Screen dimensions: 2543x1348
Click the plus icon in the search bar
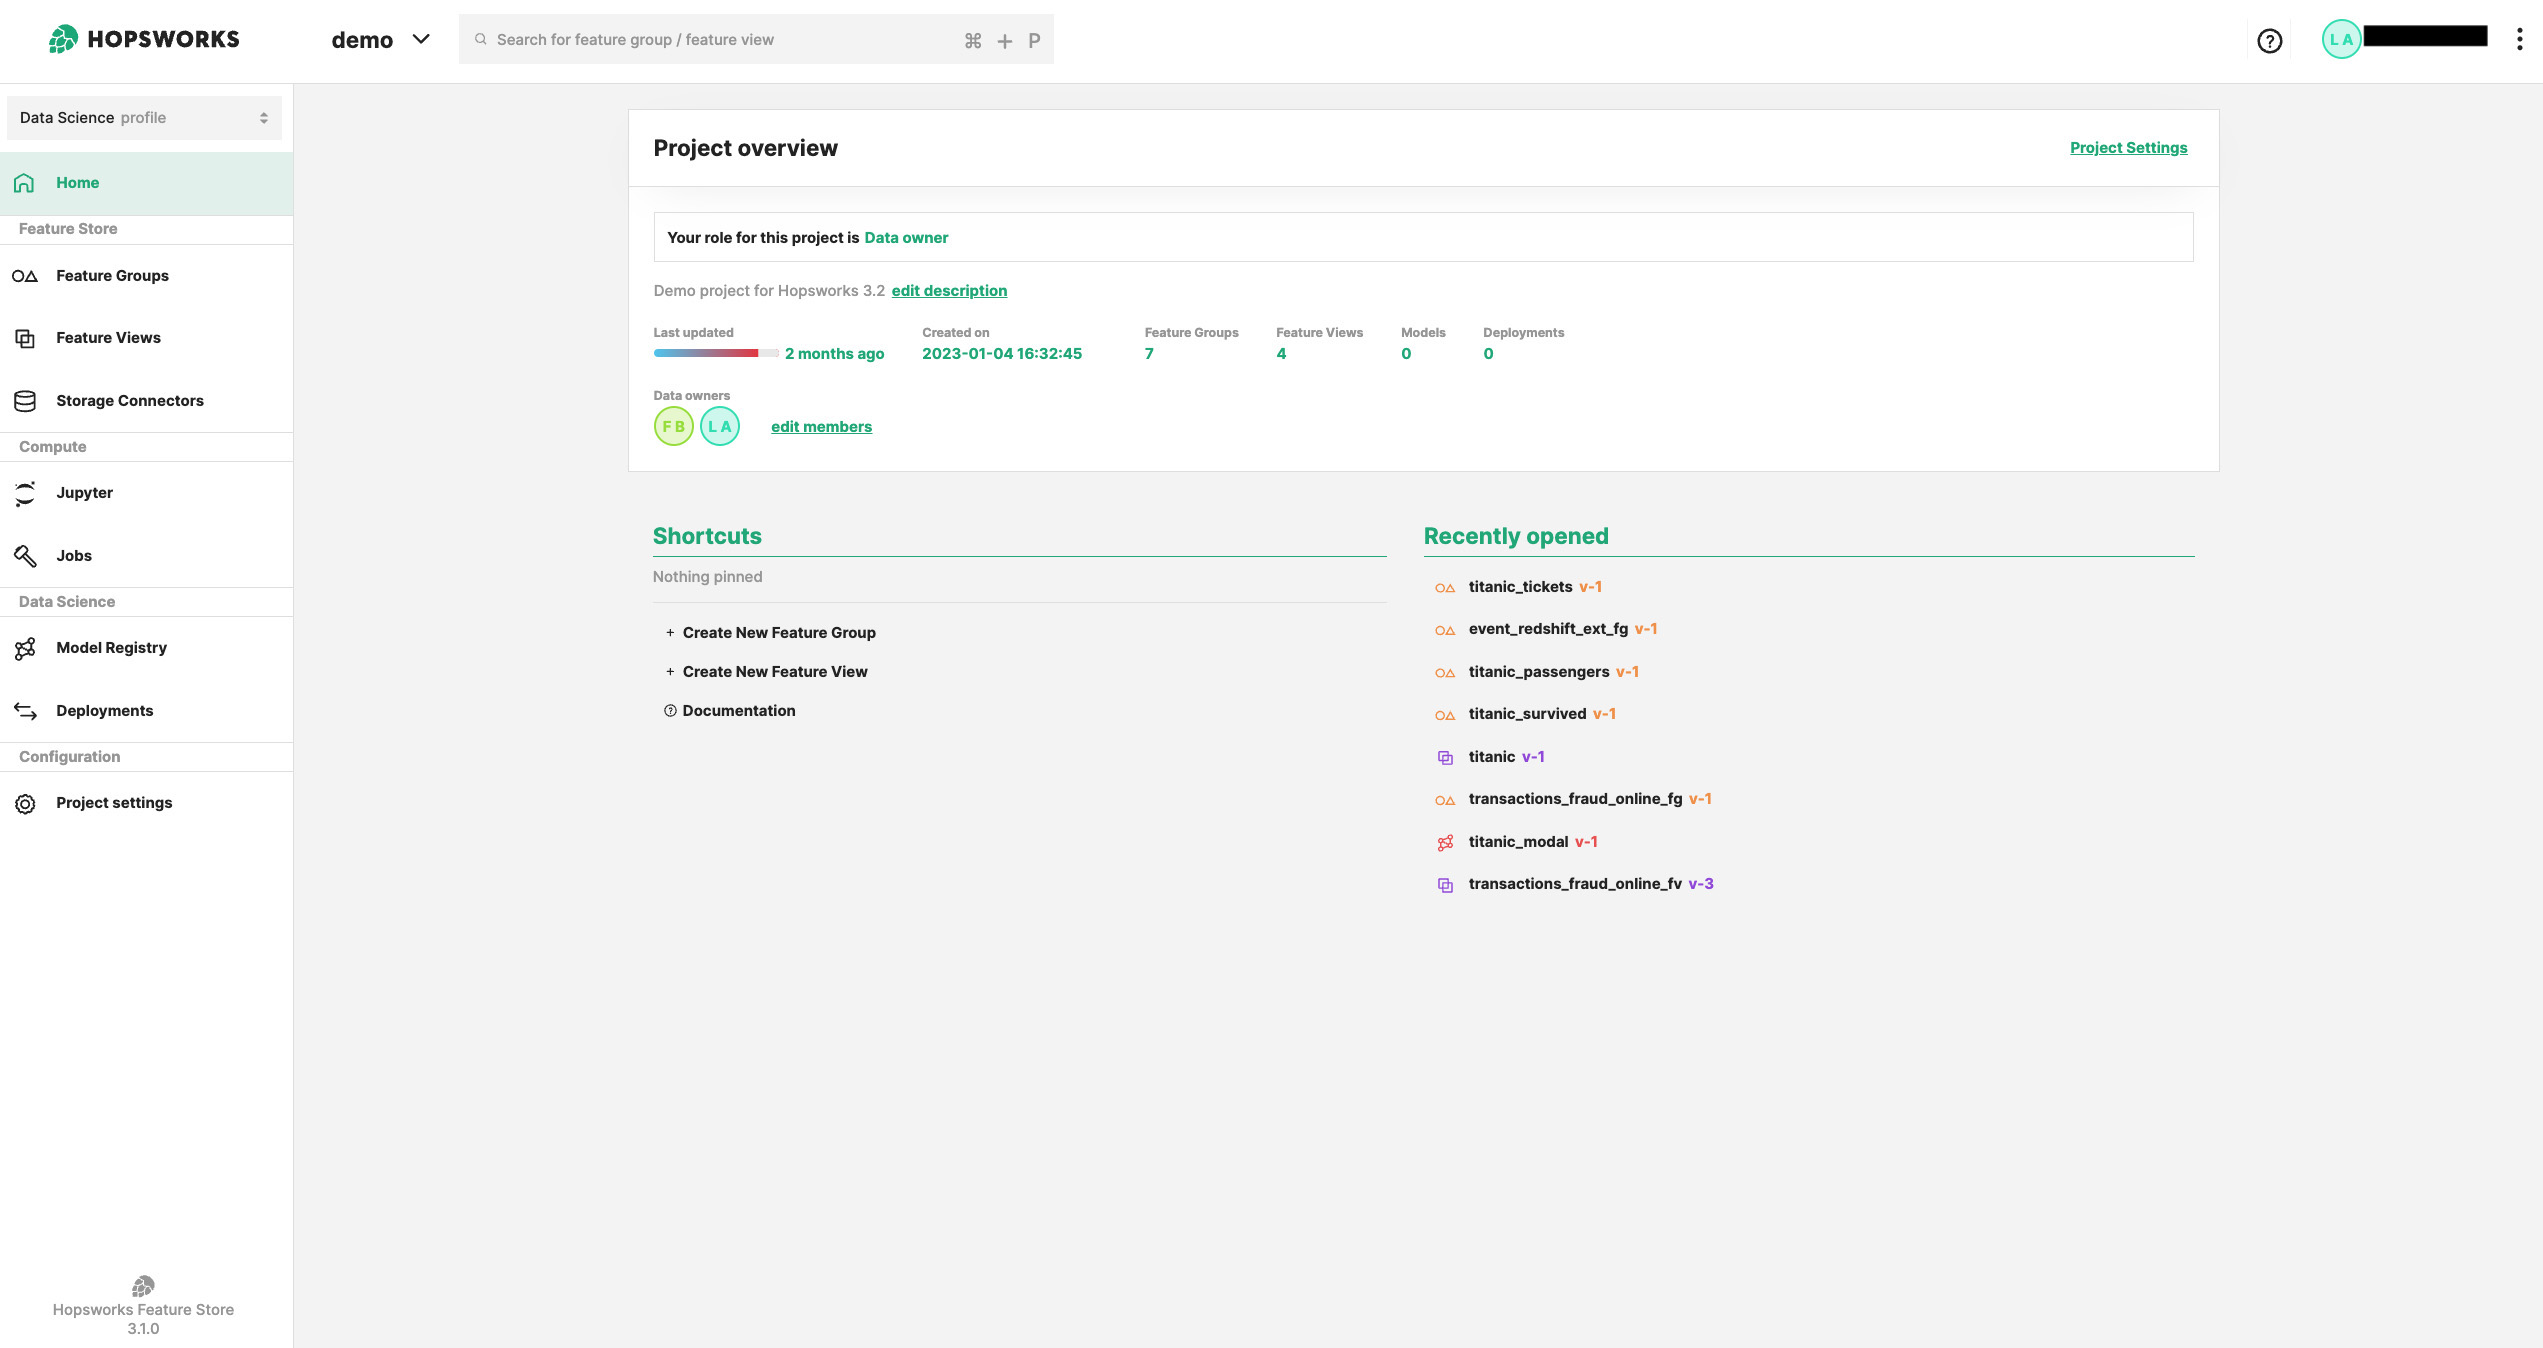(1004, 40)
